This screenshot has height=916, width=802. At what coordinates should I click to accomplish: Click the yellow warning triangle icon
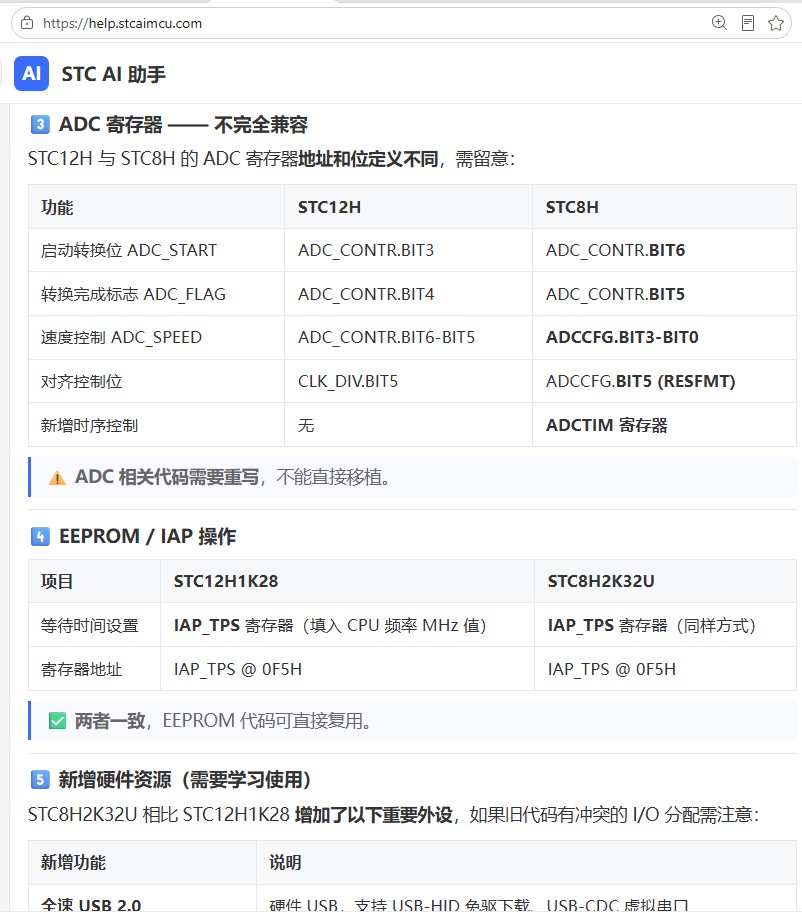point(57,478)
